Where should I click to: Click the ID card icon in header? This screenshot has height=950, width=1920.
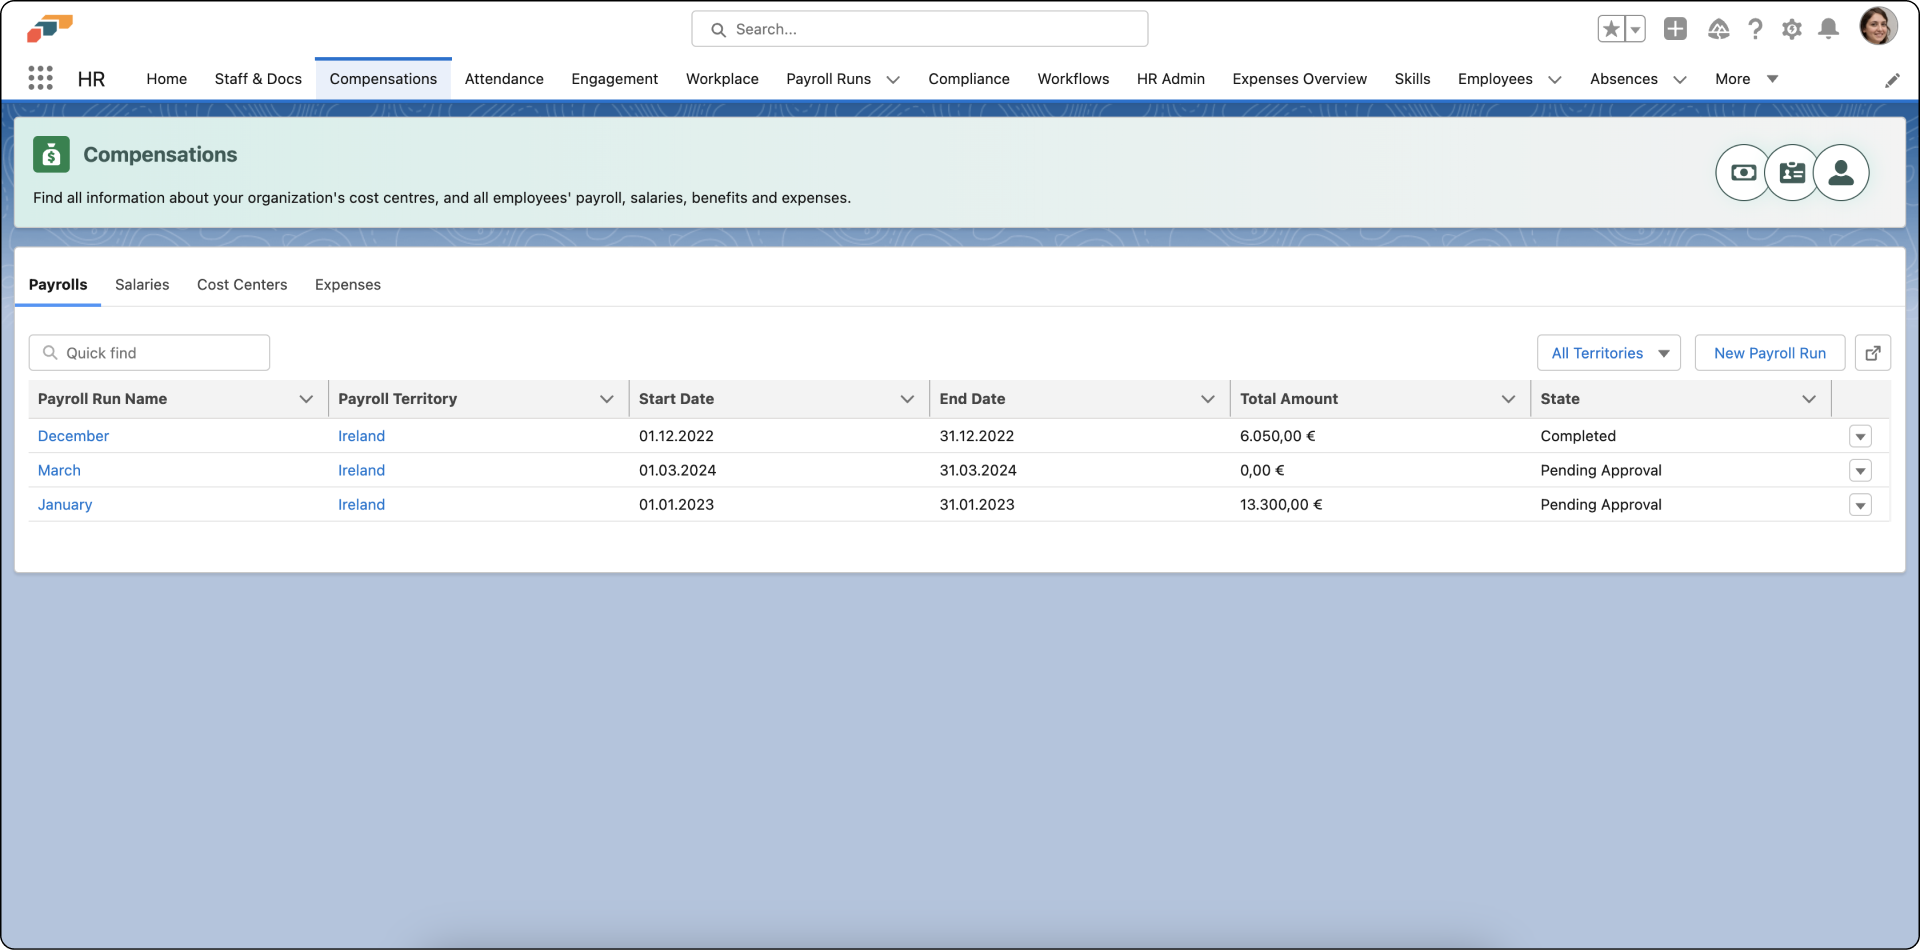pos(1792,173)
